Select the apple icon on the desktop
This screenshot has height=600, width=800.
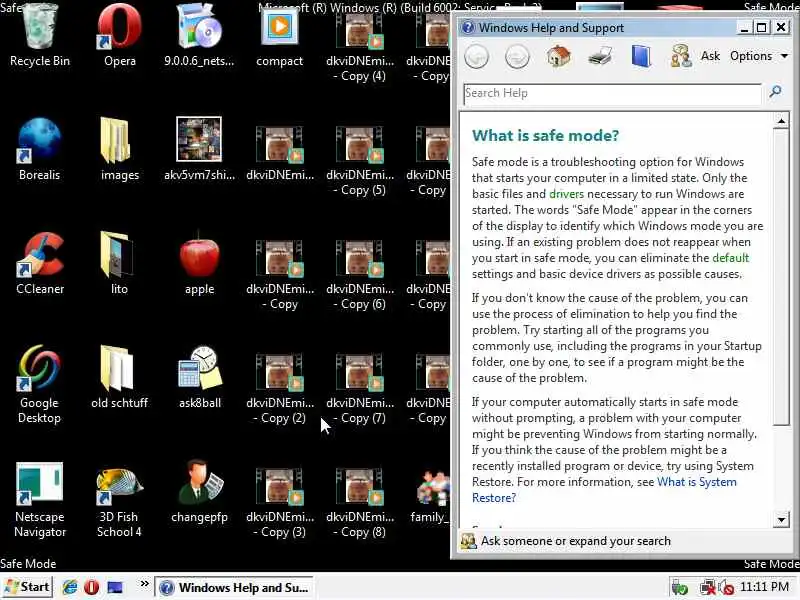tap(199, 263)
